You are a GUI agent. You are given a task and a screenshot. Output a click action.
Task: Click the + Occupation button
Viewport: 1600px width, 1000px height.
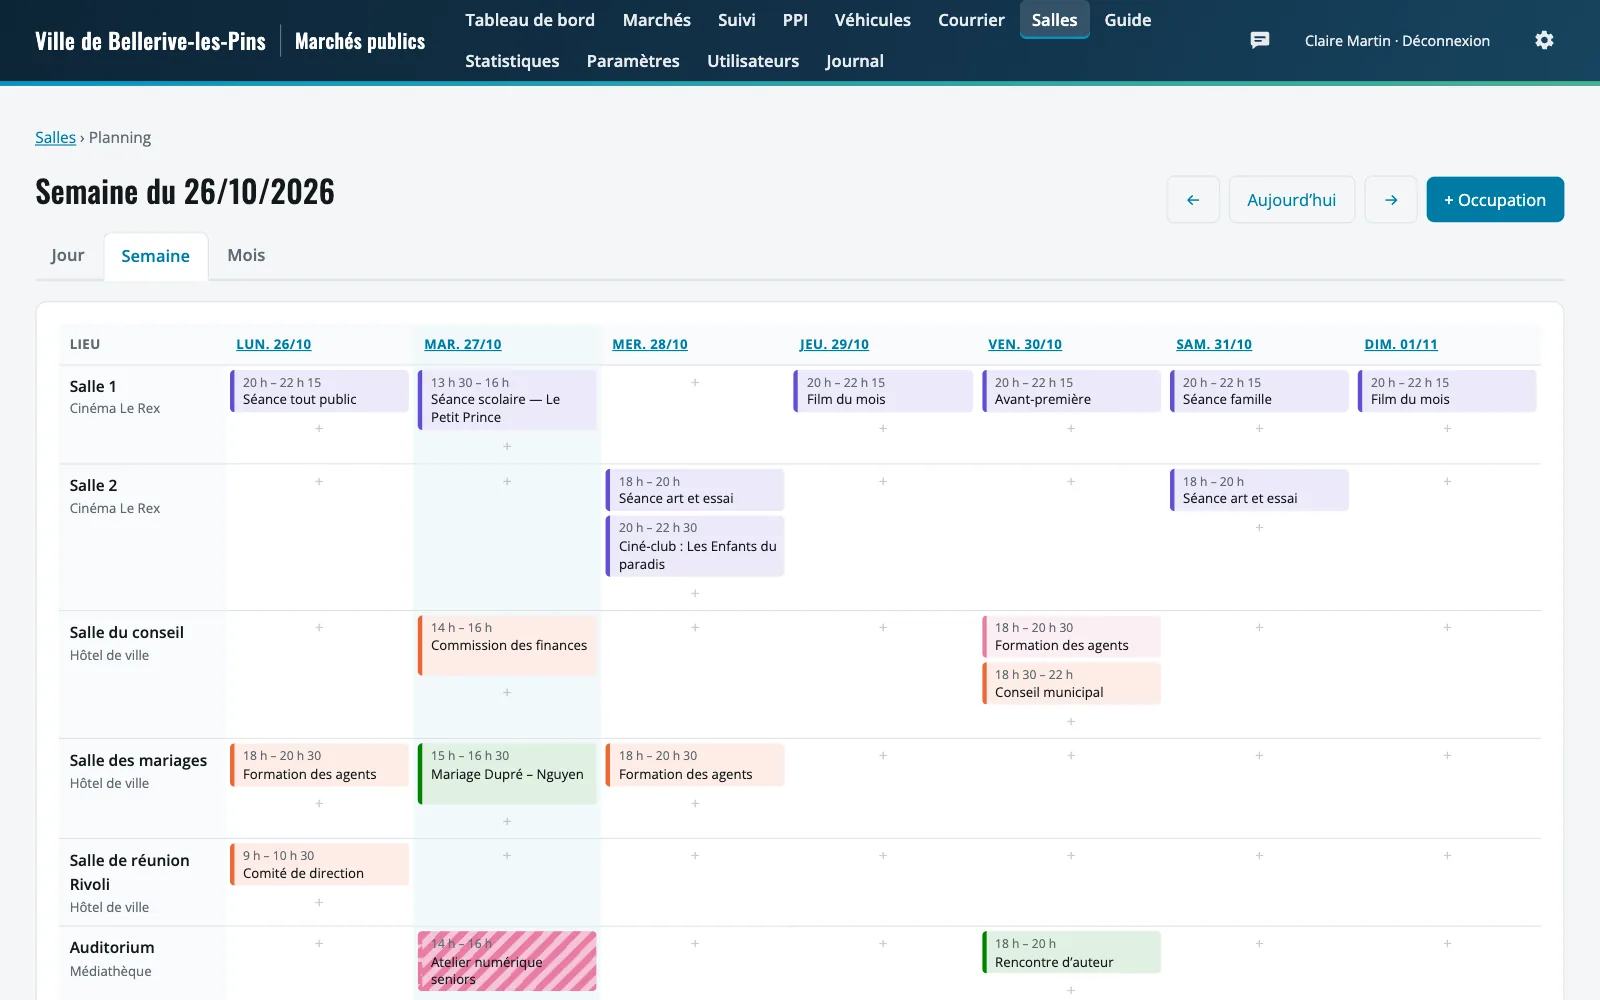point(1495,200)
